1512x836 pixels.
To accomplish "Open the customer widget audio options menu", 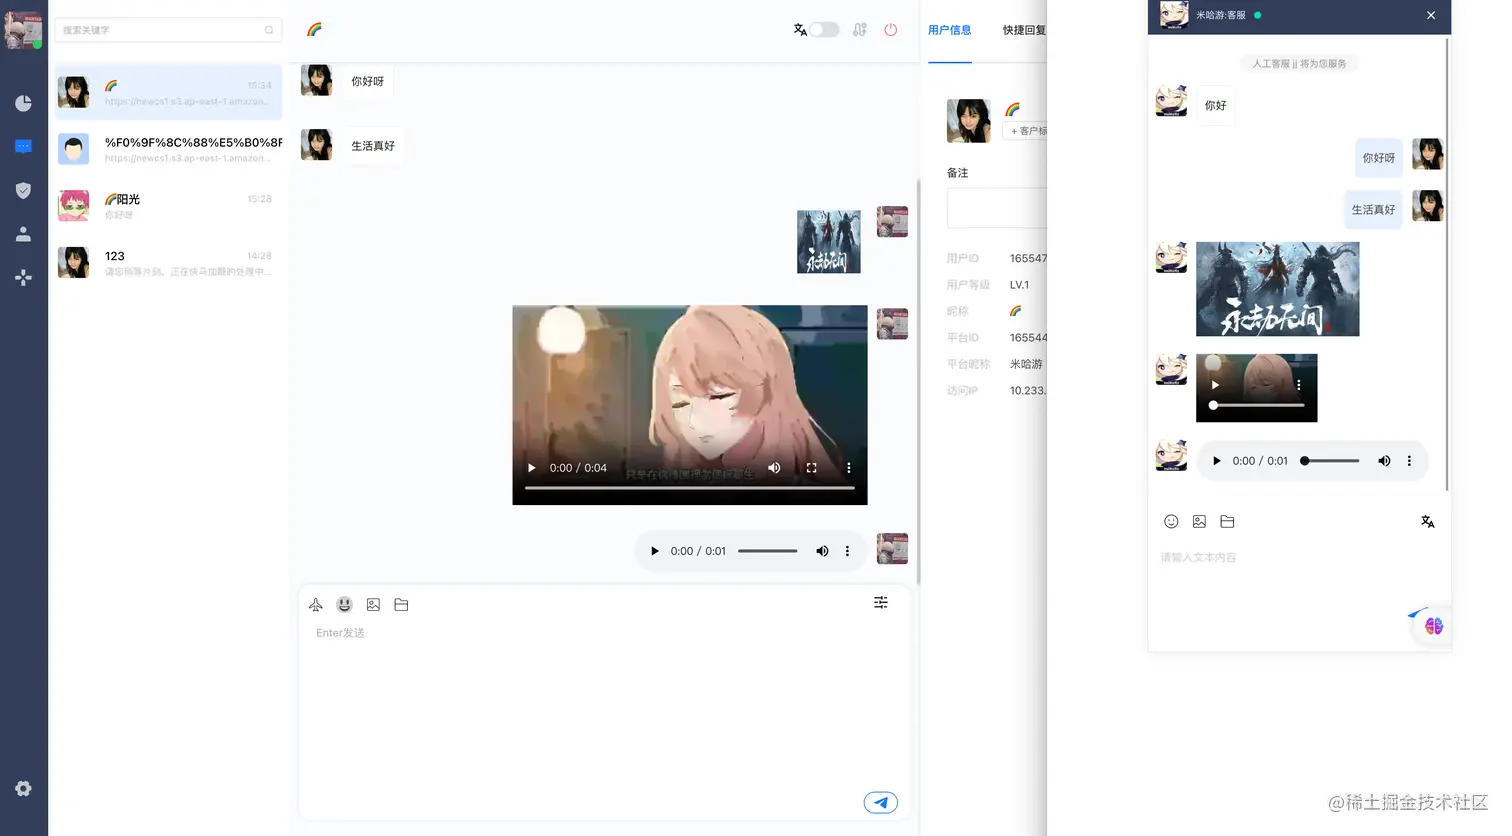I will point(1409,461).
